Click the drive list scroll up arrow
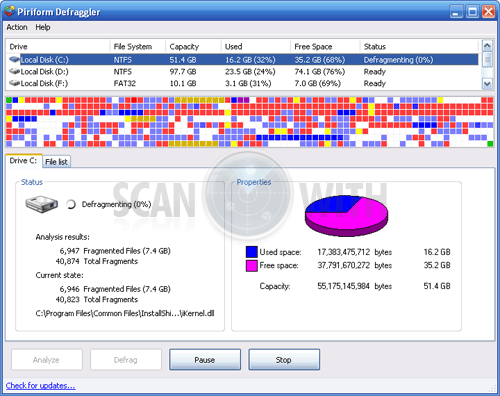This screenshot has width=500, height=396. (487, 45)
